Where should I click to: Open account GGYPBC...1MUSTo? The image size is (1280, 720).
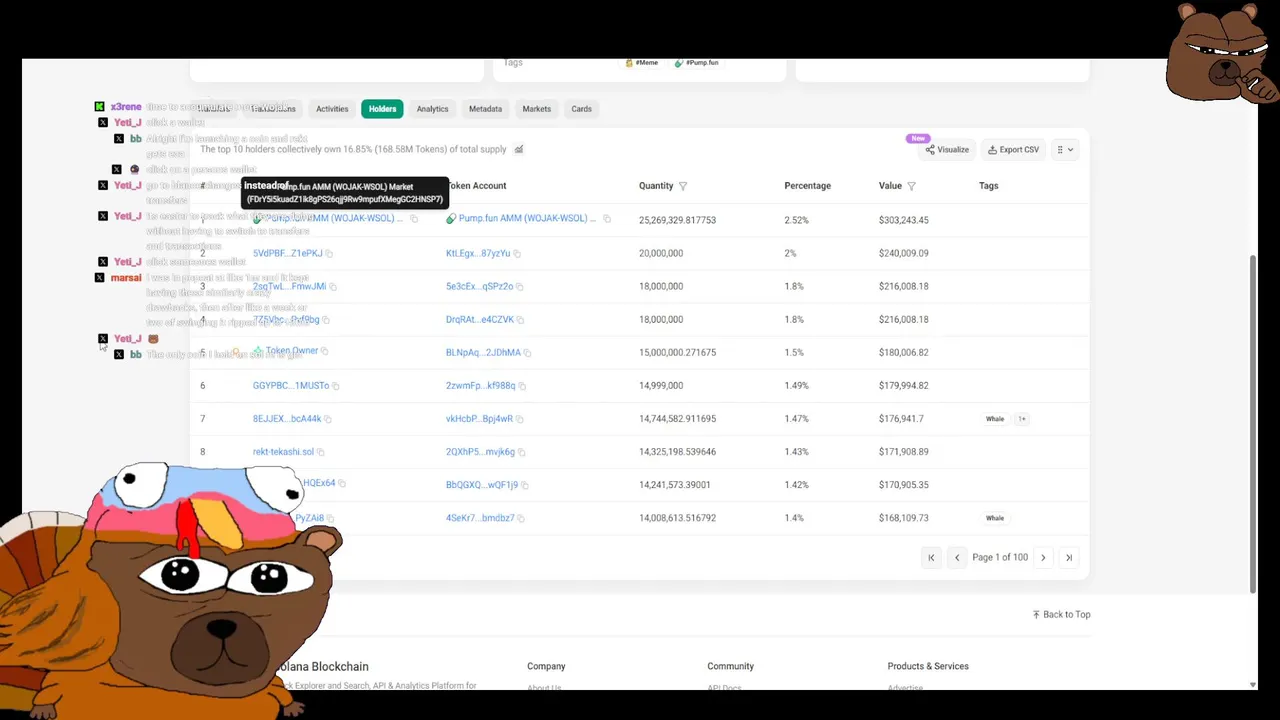point(291,386)
